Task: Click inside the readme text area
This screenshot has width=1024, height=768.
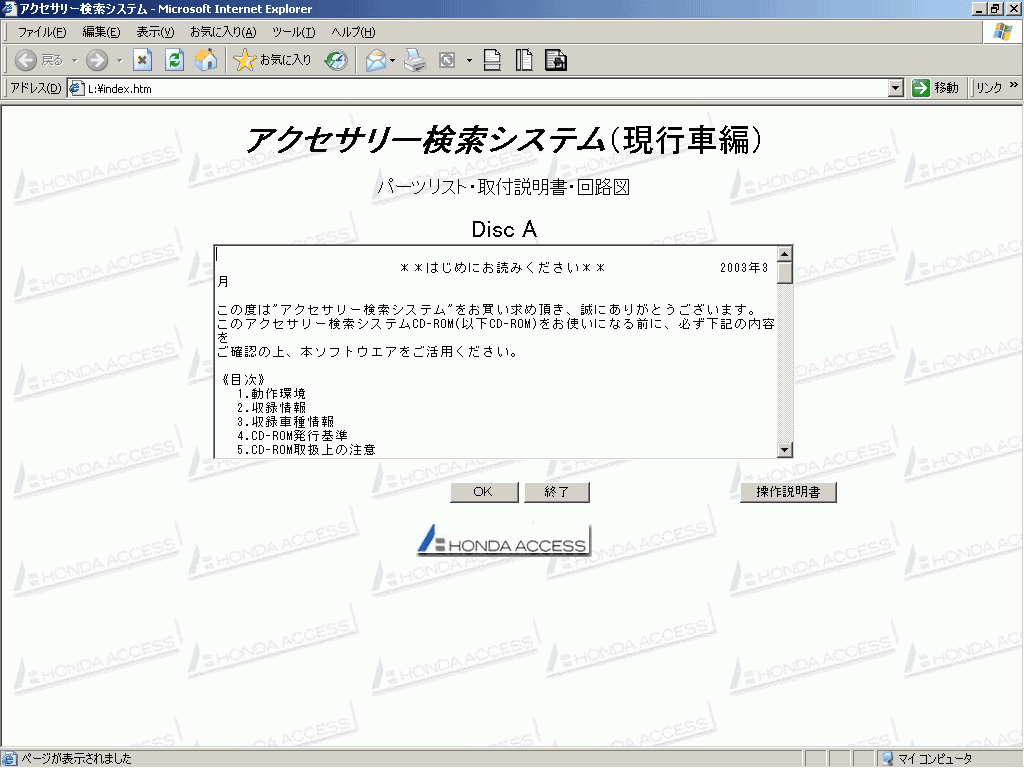Action: click(x=496, y=351)
